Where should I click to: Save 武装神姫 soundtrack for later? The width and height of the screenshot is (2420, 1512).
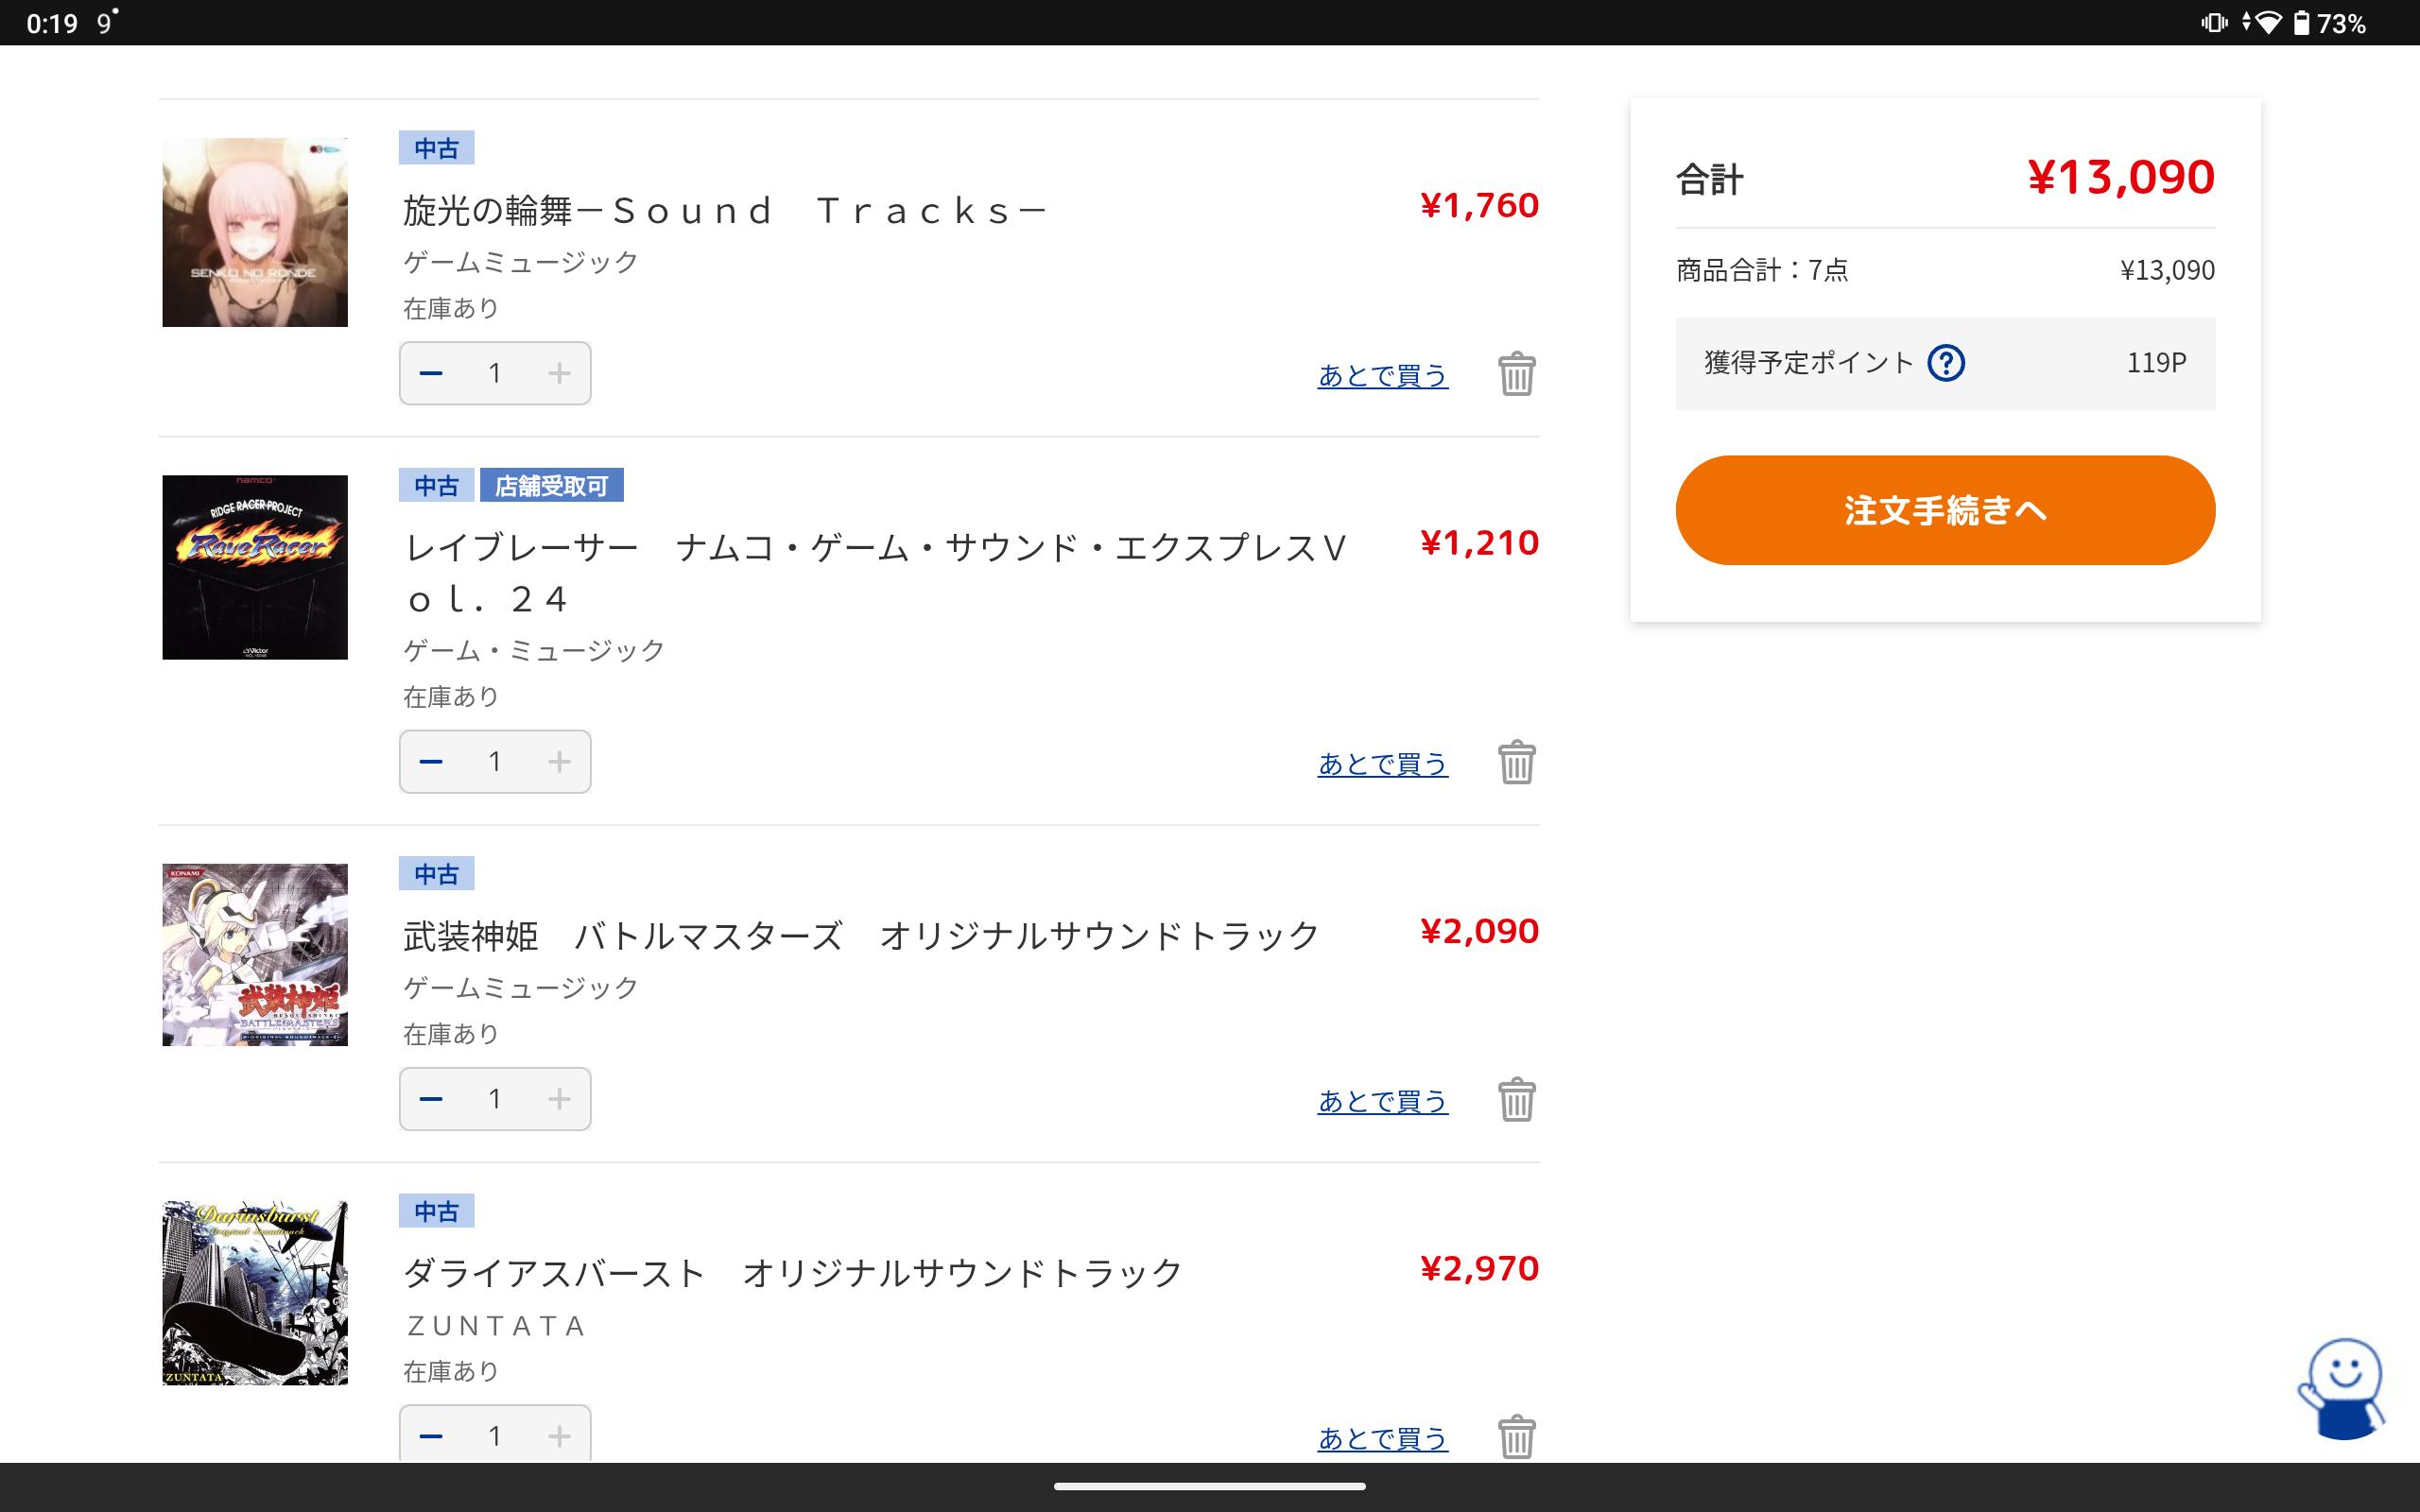click(x=1382, y=1101)
